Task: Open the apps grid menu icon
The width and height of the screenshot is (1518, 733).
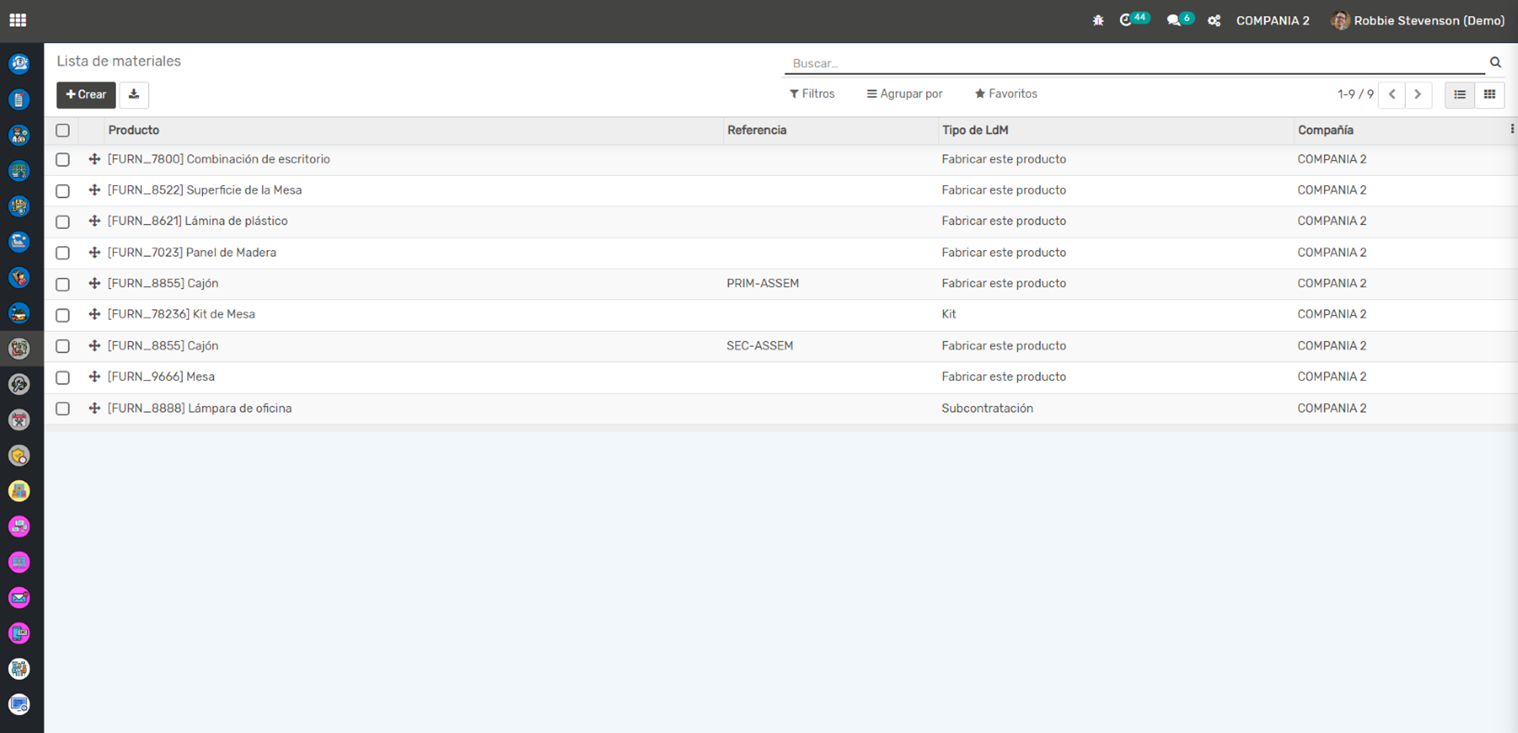Action: click(x=18, y=20)
